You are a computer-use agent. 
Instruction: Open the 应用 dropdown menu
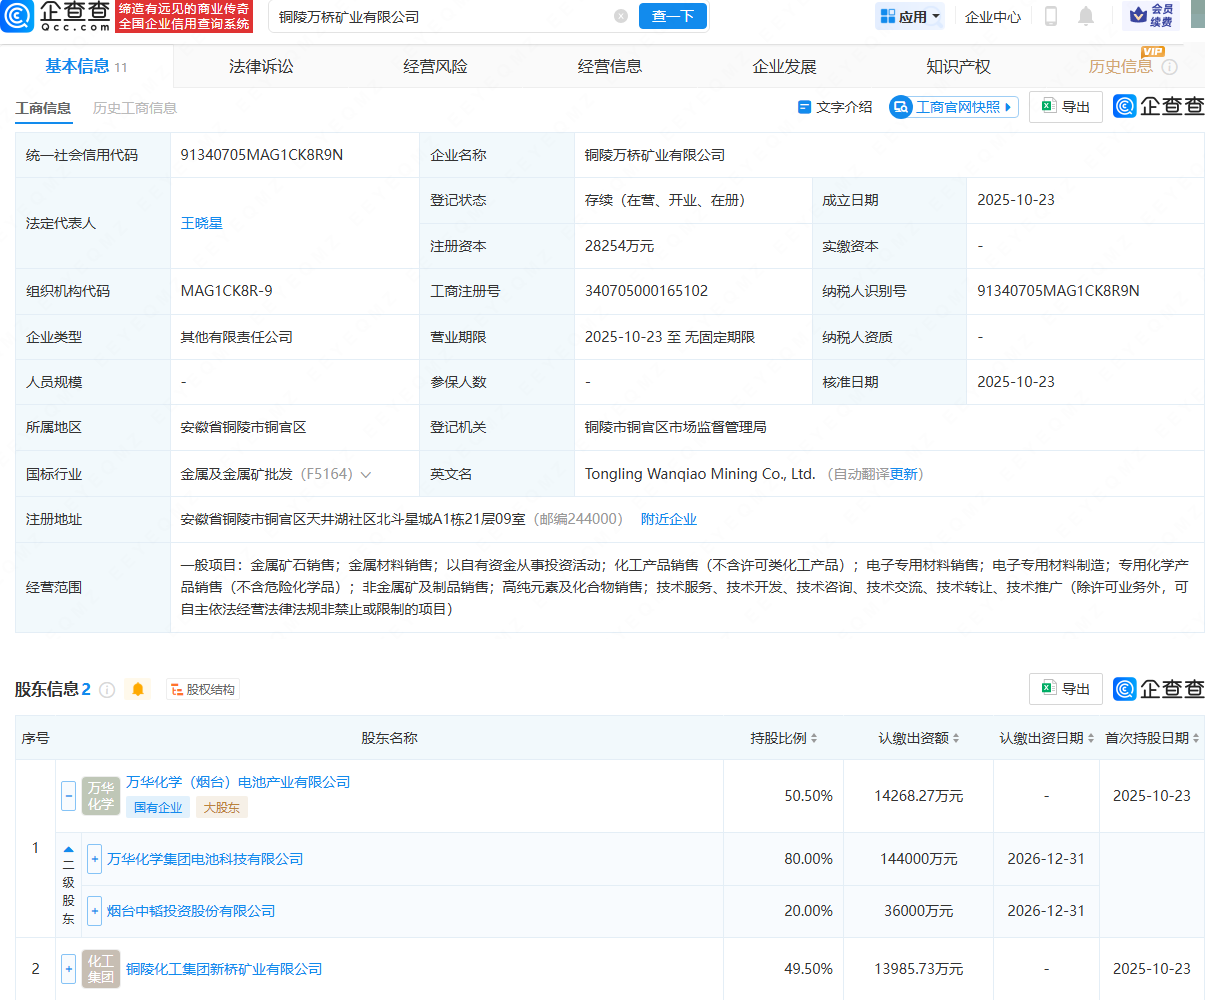pos(908,16)
